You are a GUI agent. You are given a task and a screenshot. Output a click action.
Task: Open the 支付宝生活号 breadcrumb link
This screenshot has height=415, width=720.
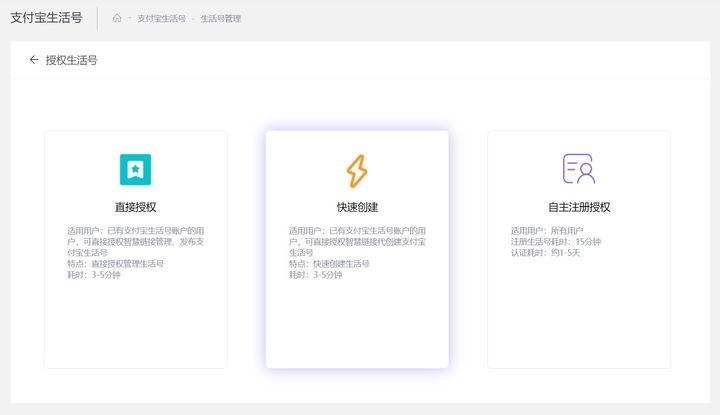pyautogui.click(x=162, y=18)
